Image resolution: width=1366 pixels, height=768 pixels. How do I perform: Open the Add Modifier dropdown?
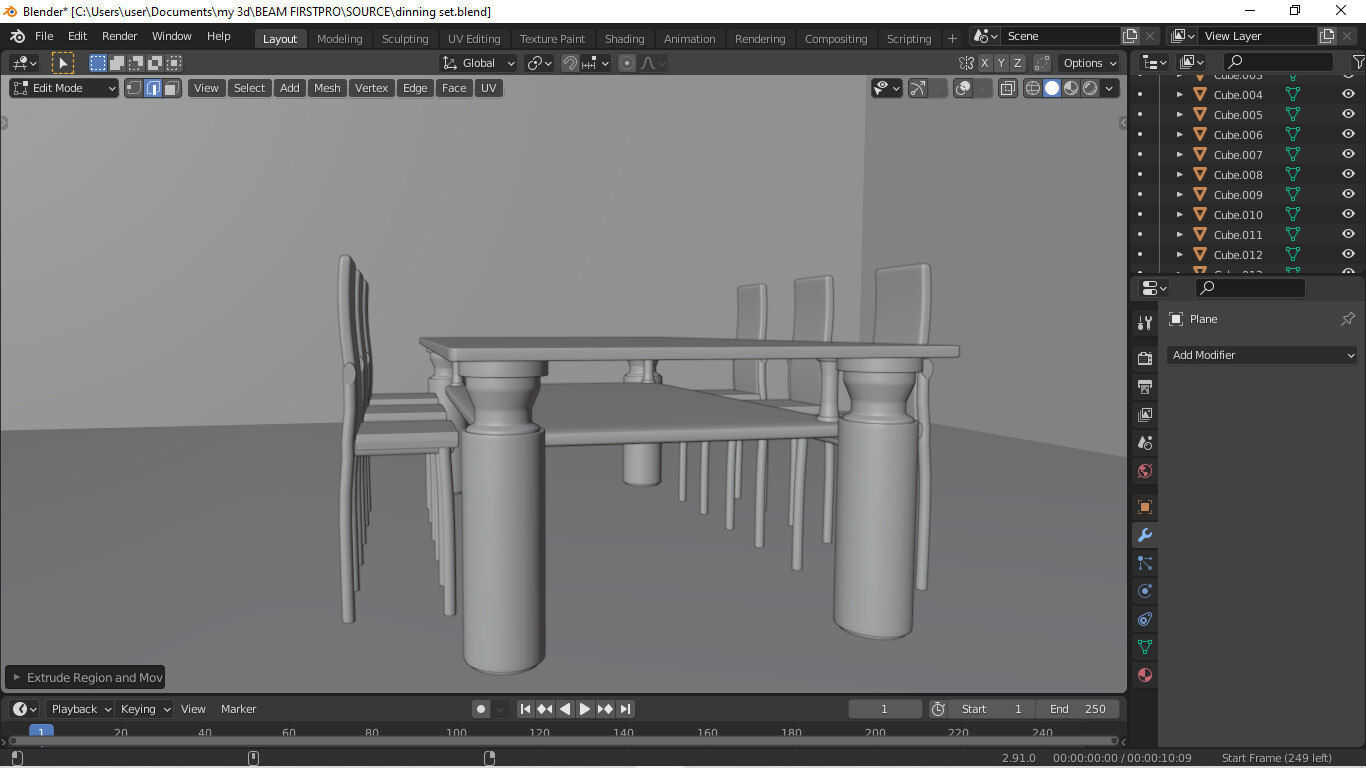[x=1261, y=355]
